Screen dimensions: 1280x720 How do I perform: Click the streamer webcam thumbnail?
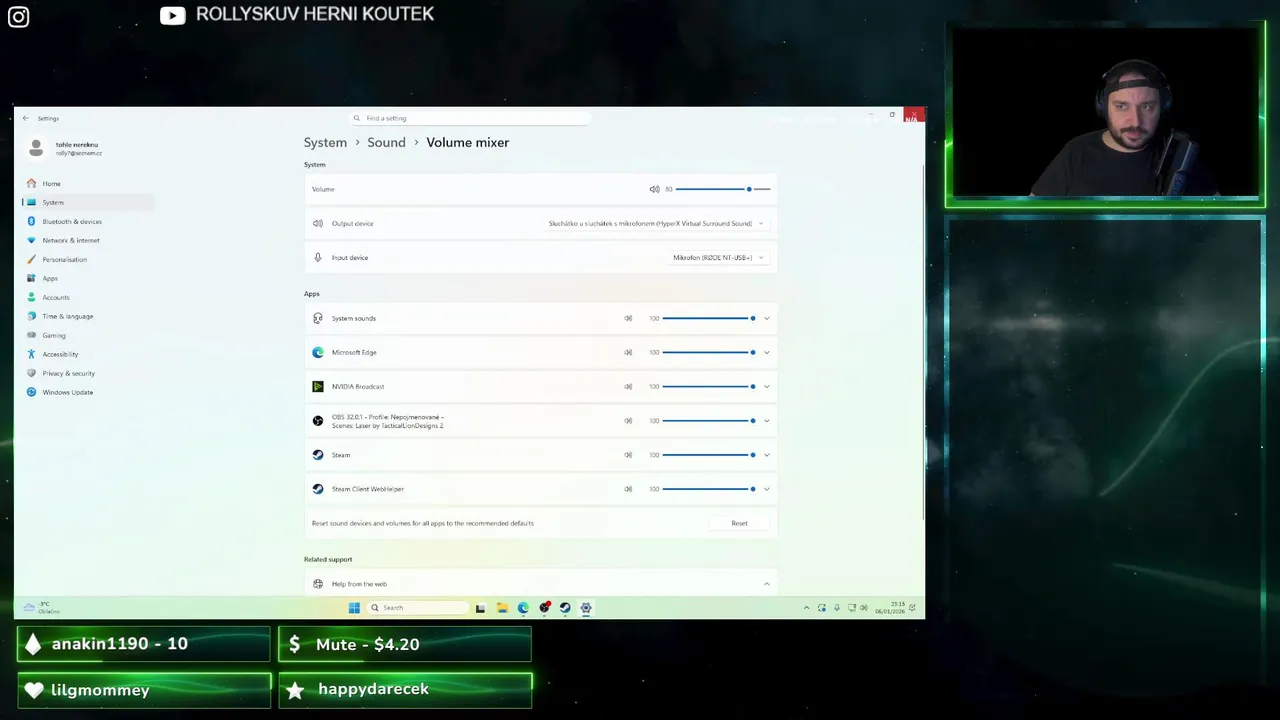(x=1105, y=110)
